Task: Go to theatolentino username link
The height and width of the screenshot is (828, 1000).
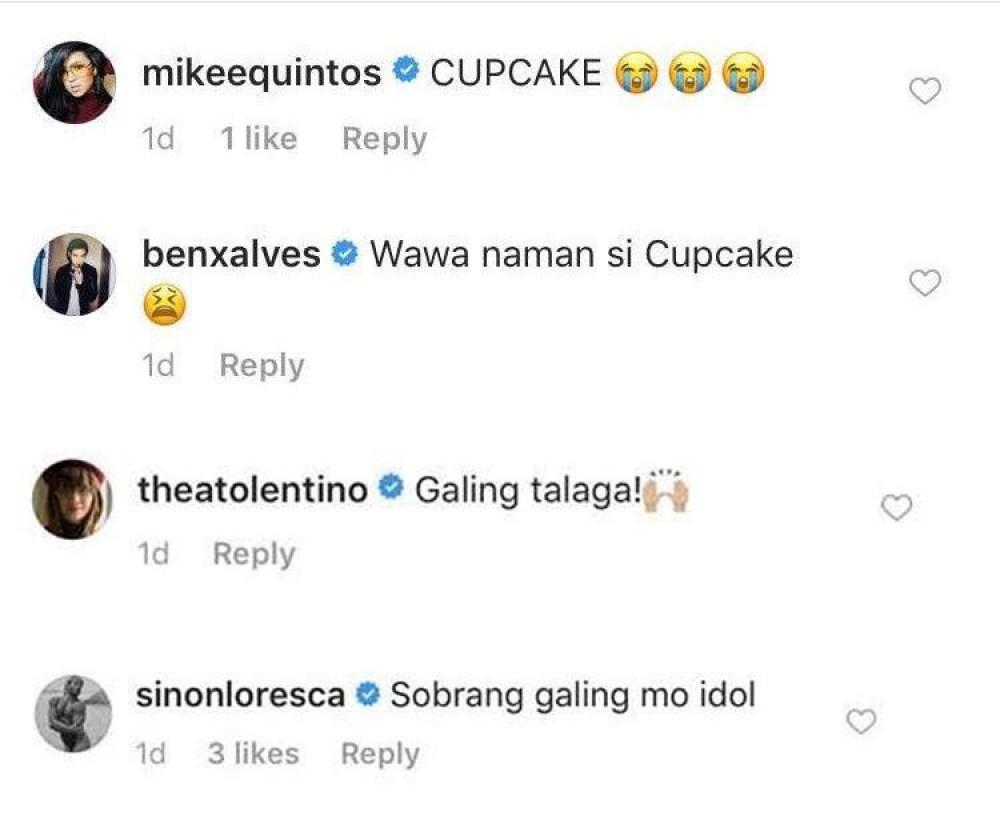Action: click(256, 490)
